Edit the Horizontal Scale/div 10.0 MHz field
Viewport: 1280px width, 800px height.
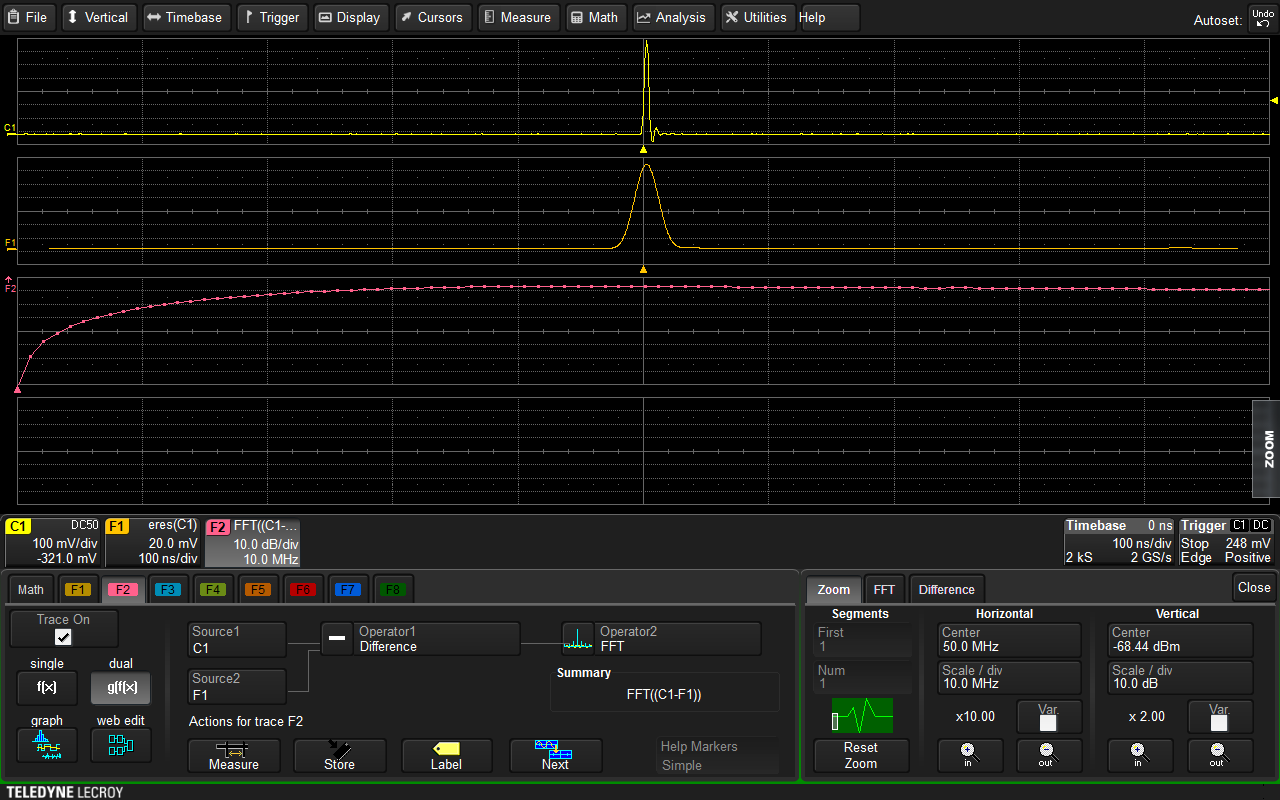pos(1010,678)
